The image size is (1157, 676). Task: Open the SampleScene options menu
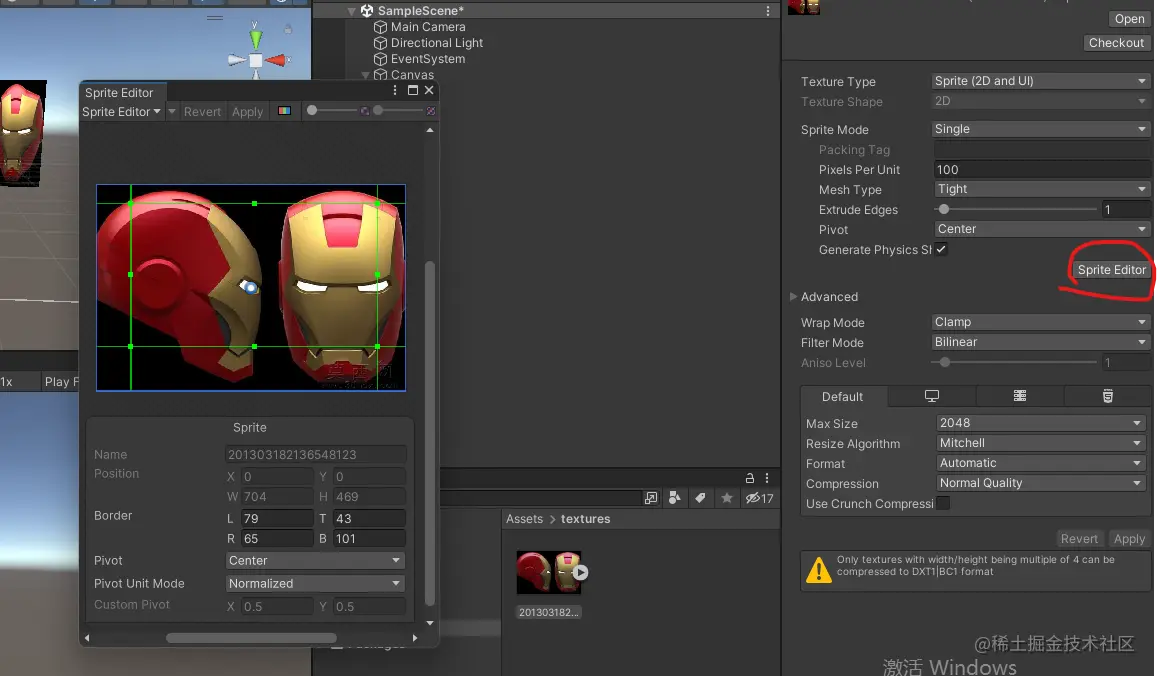click(x=768, y=10)
